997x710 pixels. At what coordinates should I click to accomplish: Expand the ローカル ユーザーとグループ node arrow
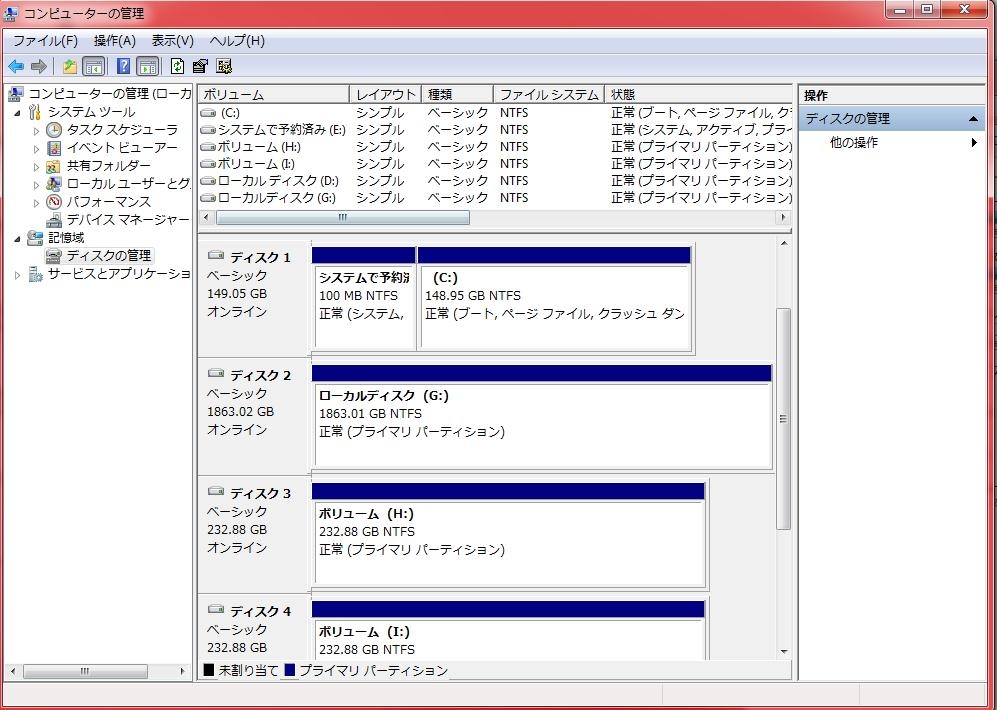click(x=36, y=185)
